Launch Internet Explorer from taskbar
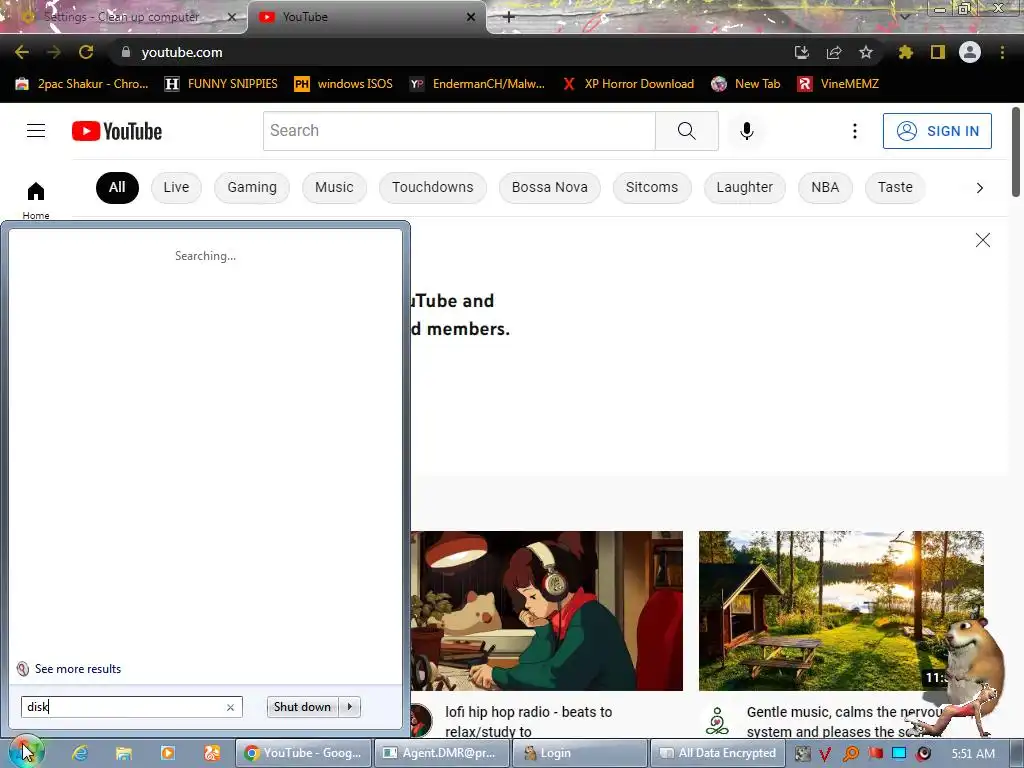This screenshot has width=1024, height=768. (x=80, y=753)
